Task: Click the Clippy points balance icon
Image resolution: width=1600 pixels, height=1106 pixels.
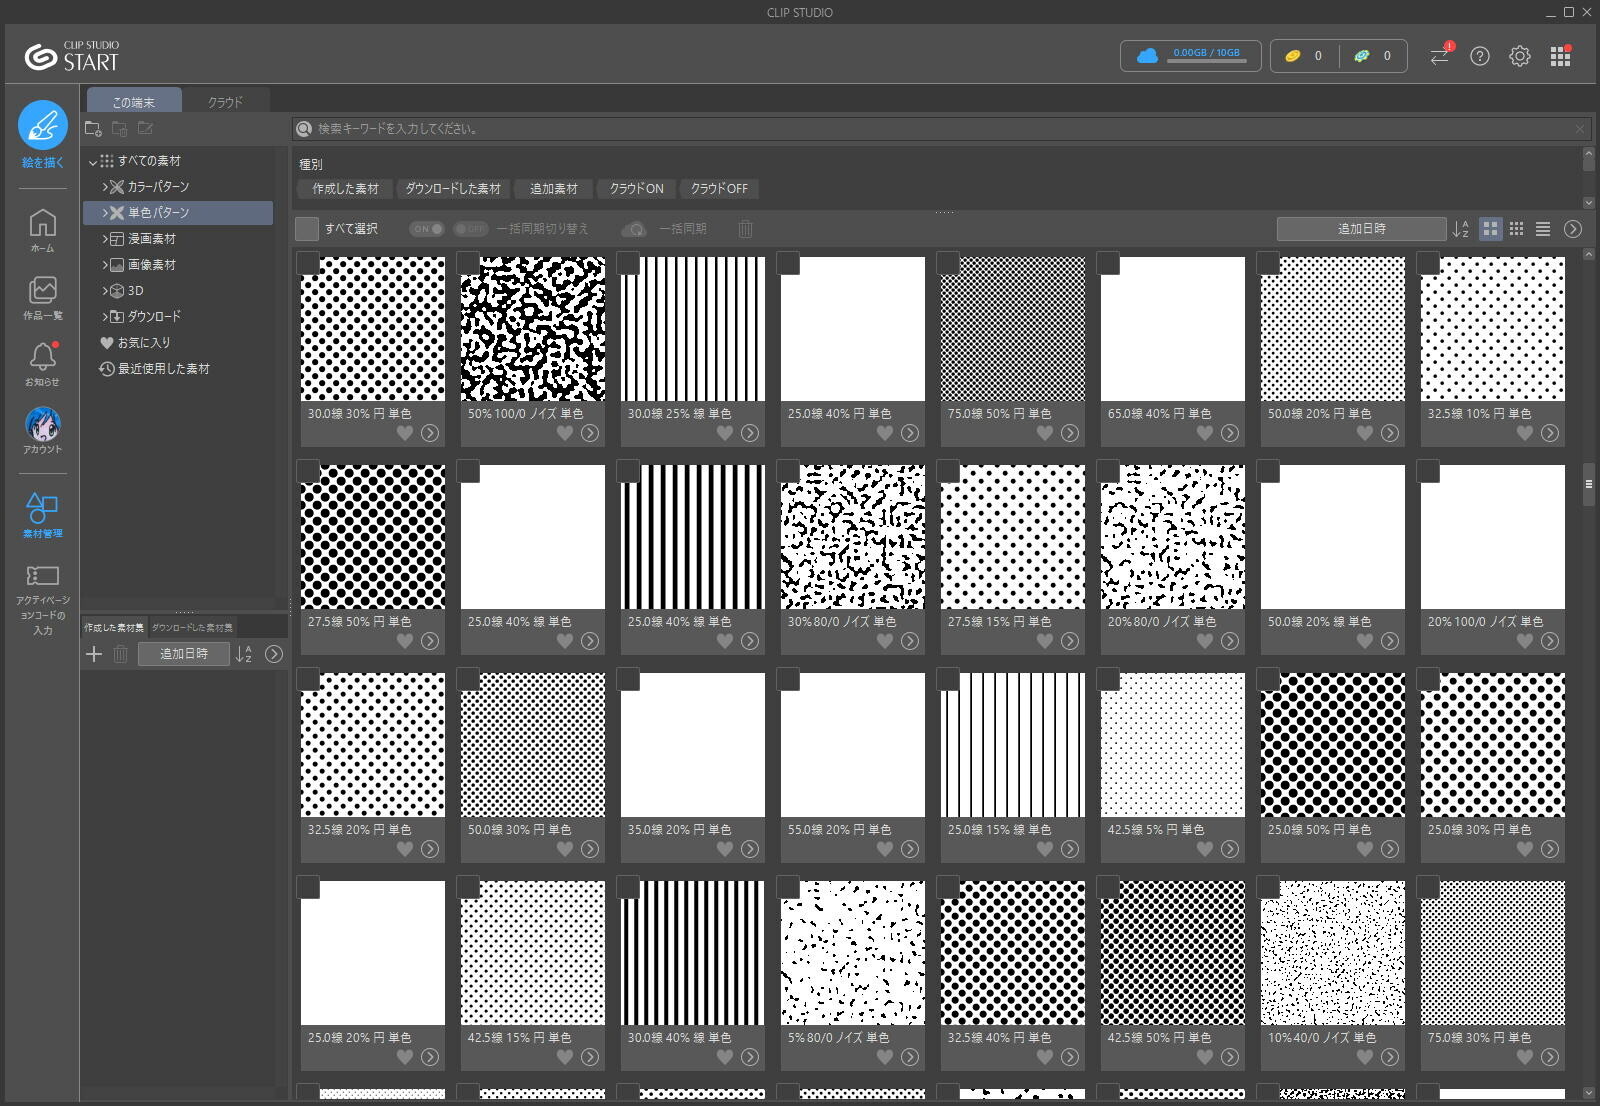Action: (x=1362, y=56)
